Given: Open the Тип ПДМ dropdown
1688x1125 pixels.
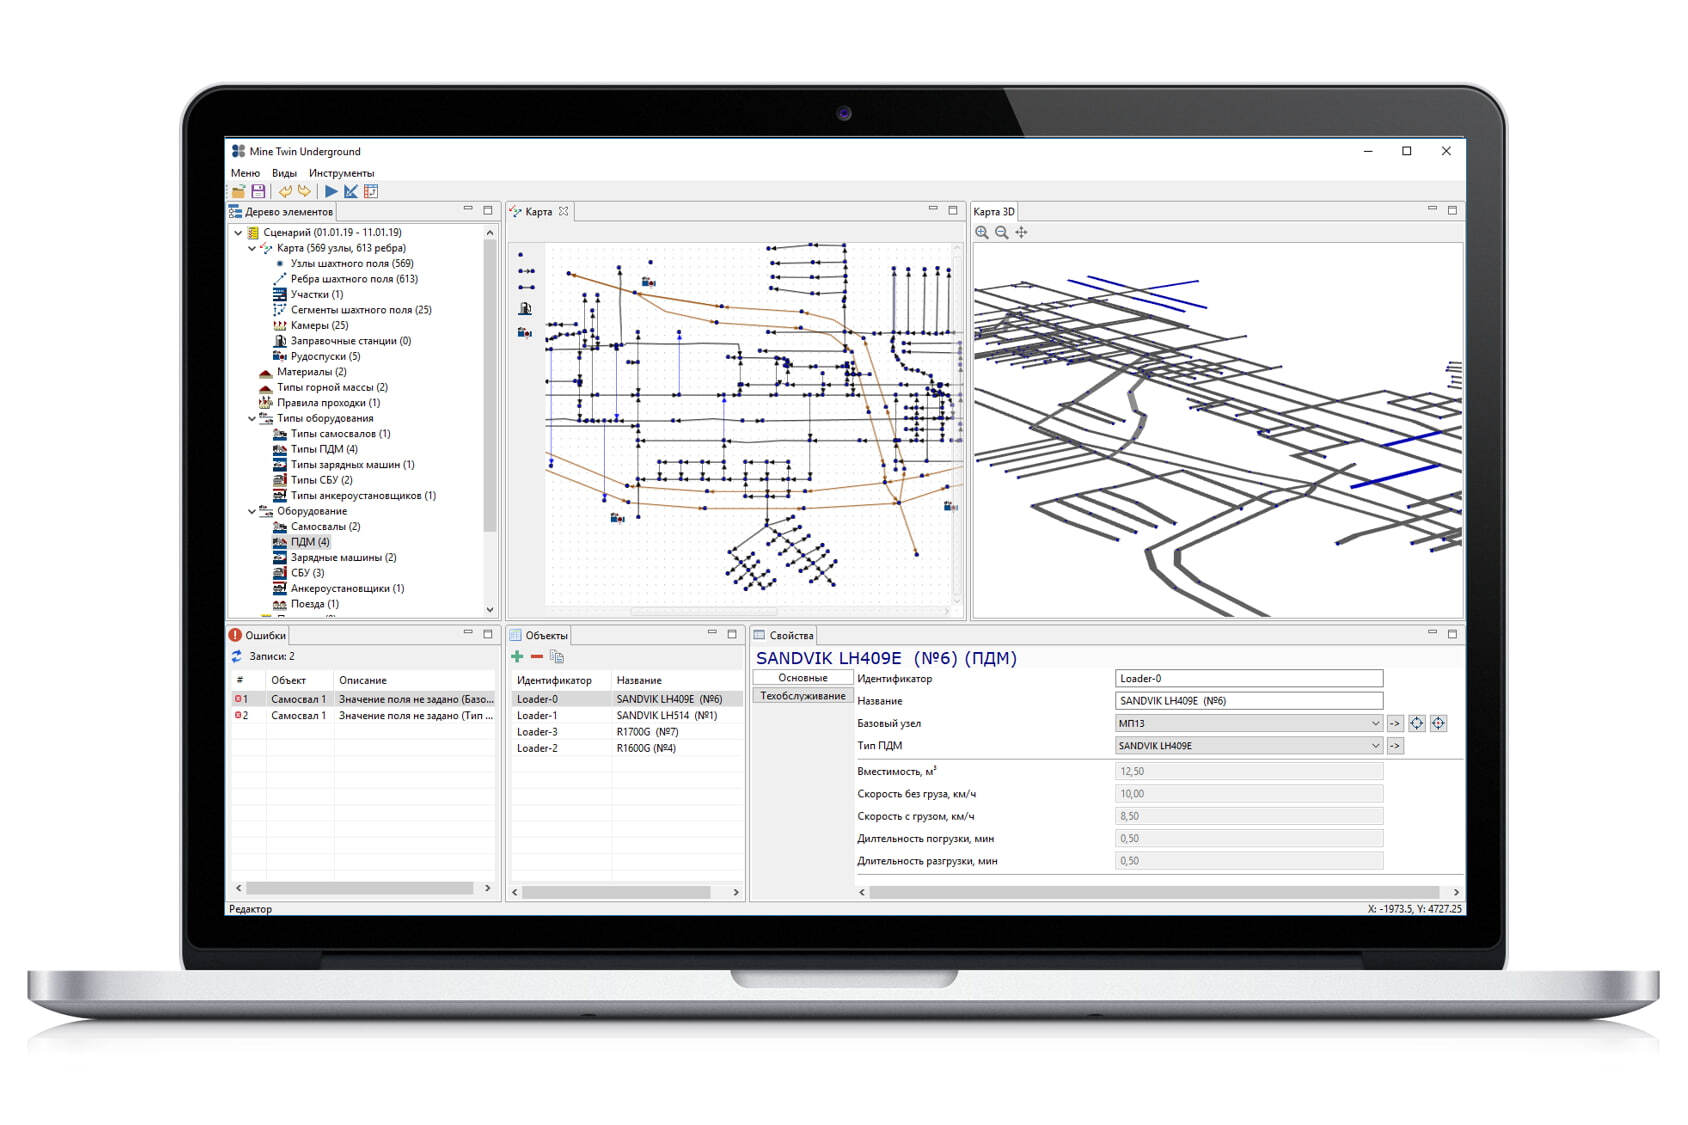Looking at the screenshot, I should coord(1375,745).
